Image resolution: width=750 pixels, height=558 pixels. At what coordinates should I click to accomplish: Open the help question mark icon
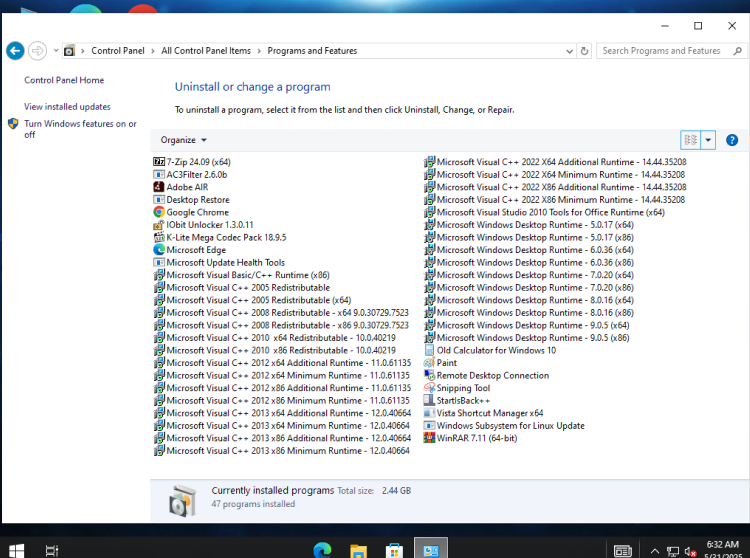pos(731,140)
